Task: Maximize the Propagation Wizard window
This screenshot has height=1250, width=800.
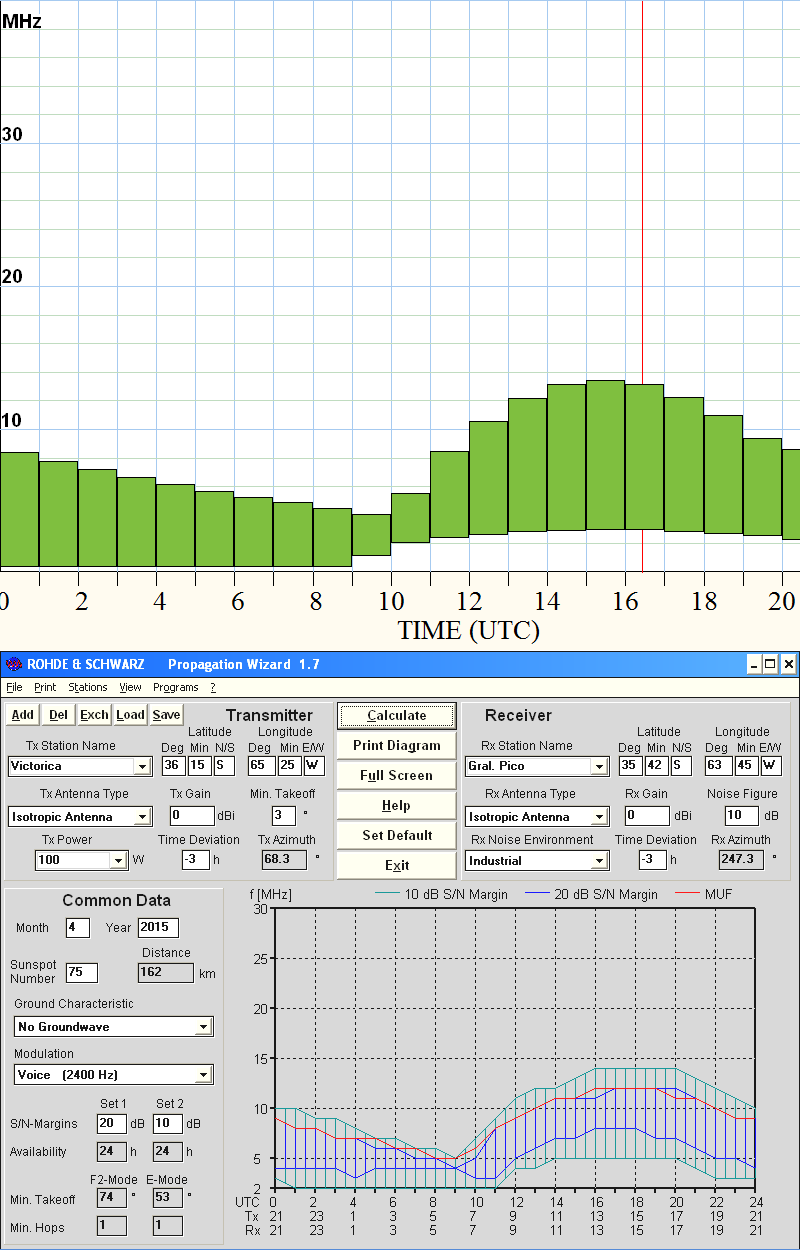Action: click(771, 664)
